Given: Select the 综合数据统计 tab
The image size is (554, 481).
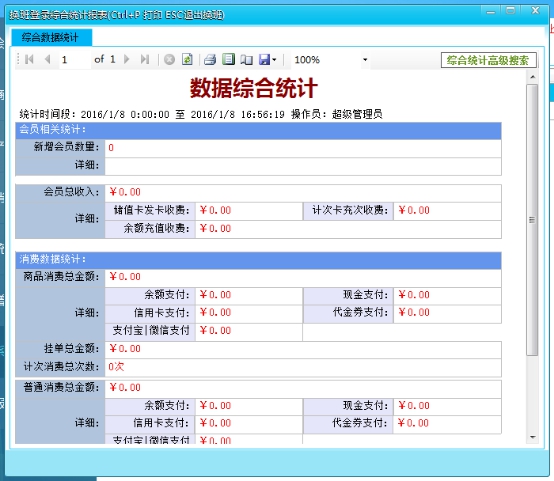Looking at the screenshot, I should coord(52,37).
